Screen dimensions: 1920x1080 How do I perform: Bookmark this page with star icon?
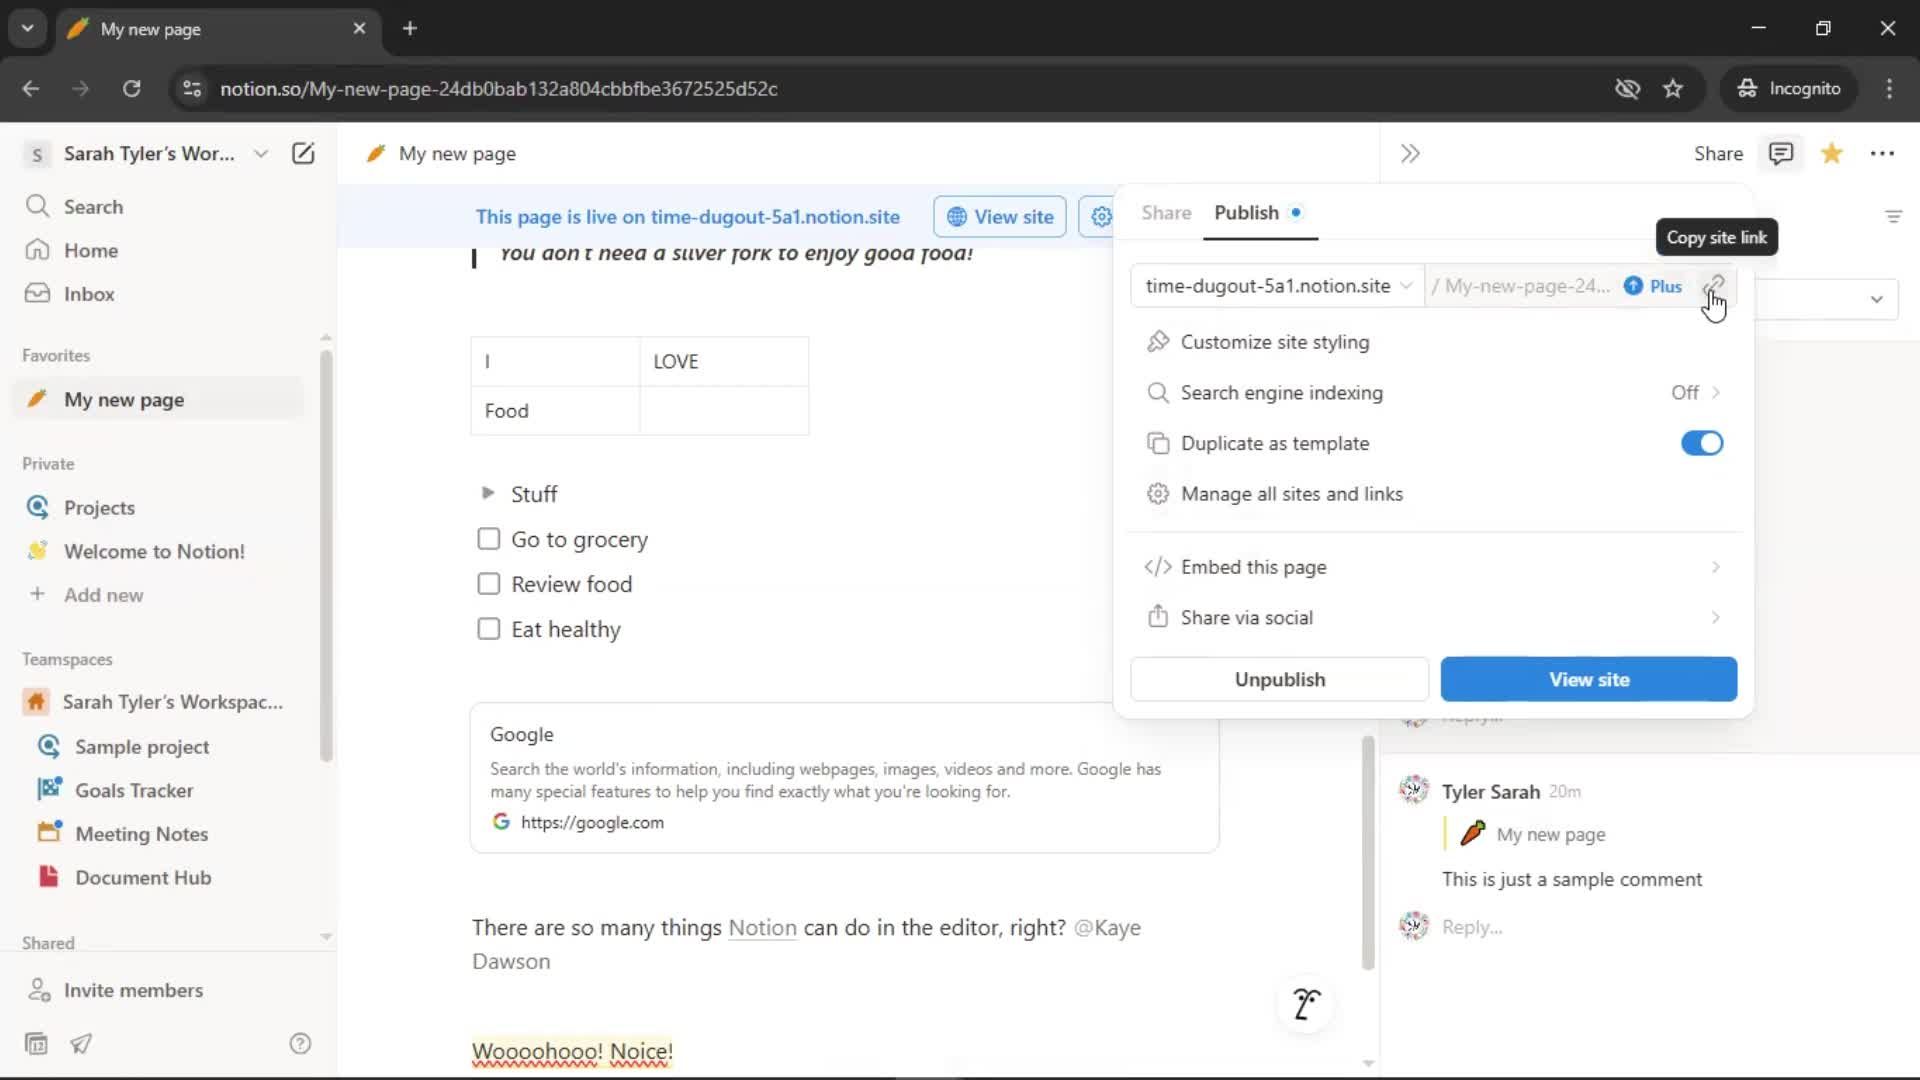tap(1673, 88)
